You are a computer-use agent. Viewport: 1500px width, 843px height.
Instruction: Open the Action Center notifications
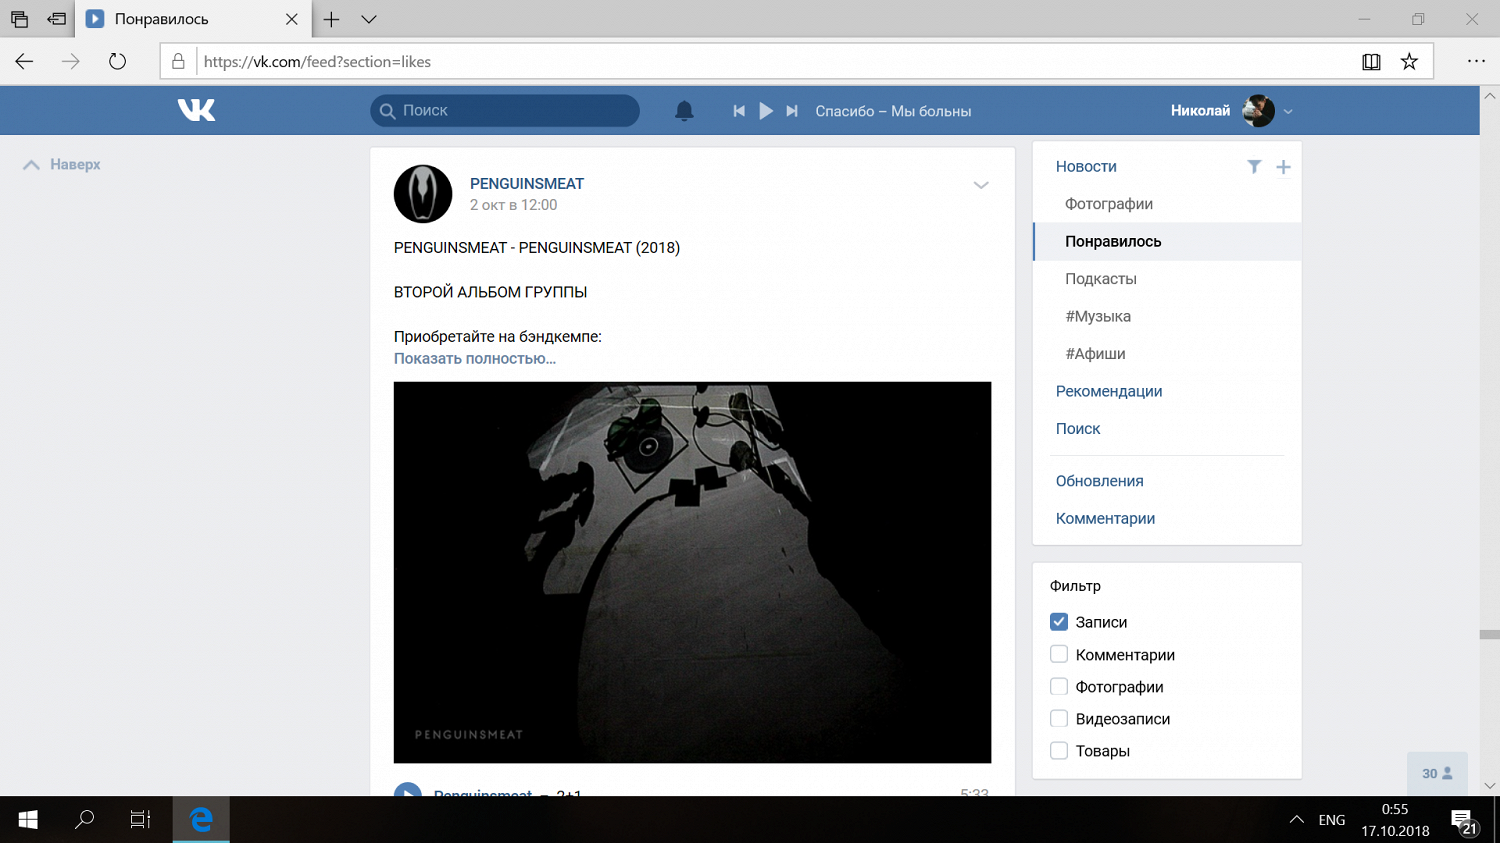(1465, 822)
